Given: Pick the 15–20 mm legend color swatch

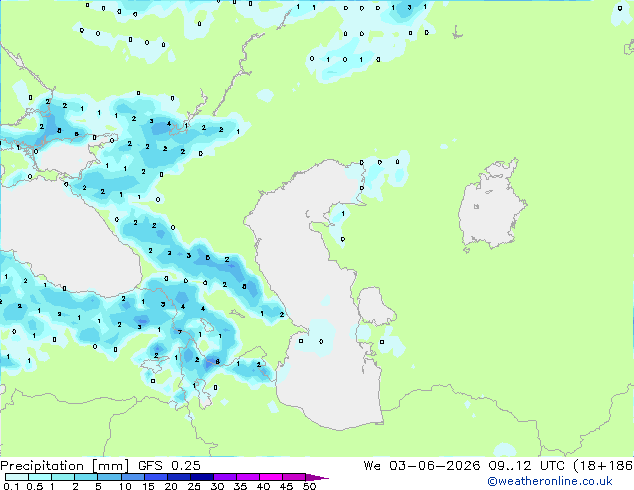Looking at the screenshot, I should tap(156, 477).
